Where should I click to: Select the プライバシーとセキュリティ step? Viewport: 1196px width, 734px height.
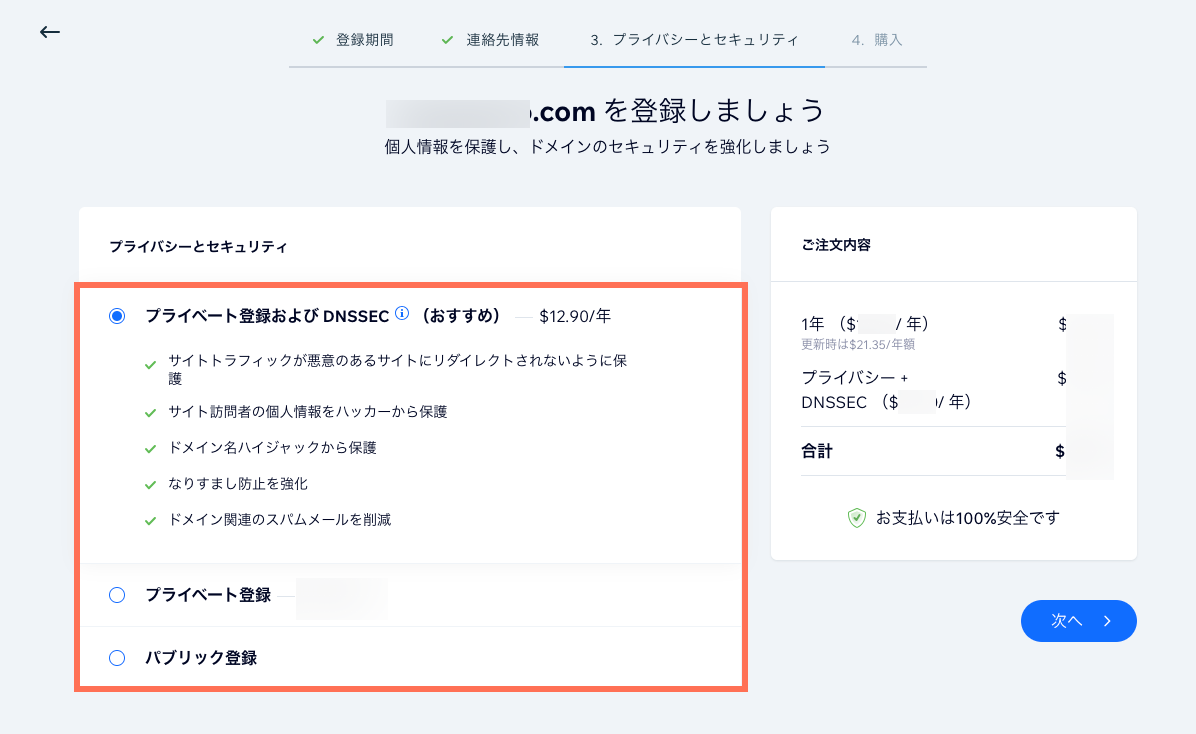click(x=694, y=40)
